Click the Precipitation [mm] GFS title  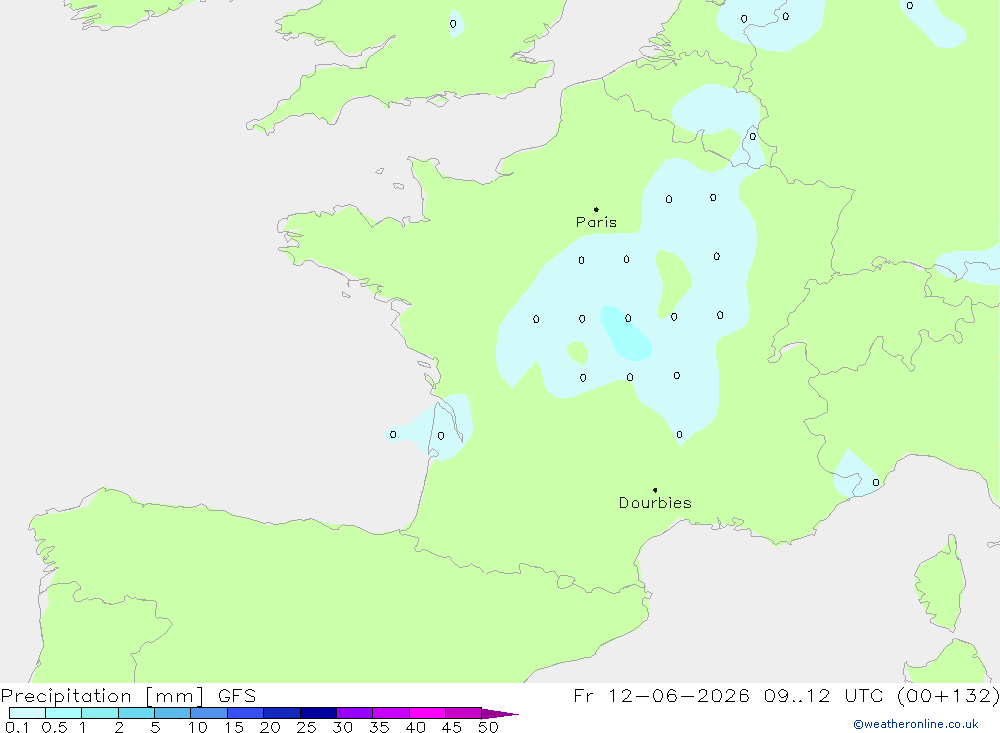point(128,696)
